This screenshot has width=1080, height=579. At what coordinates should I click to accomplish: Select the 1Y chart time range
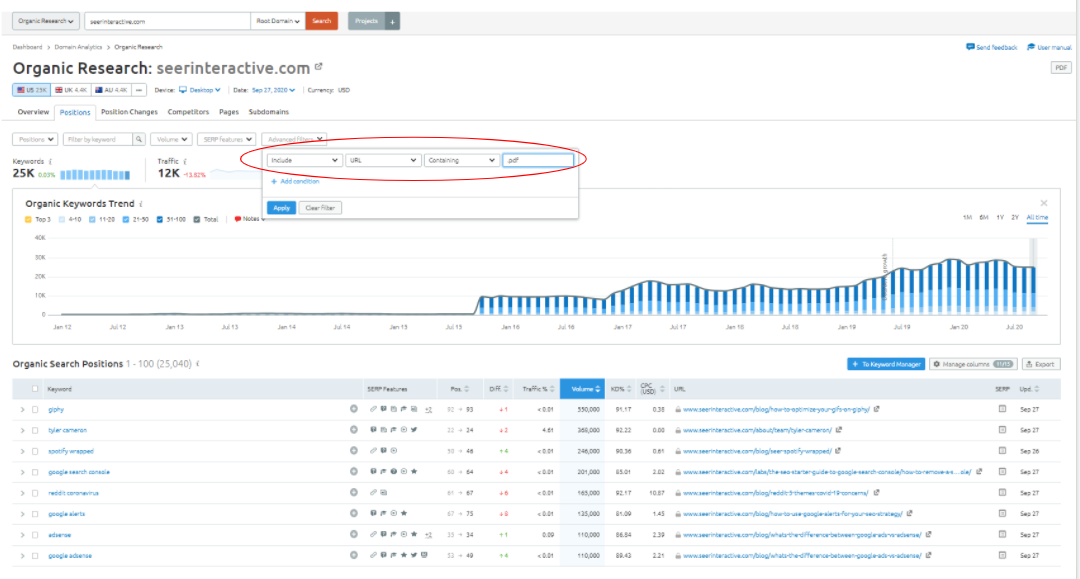(999, 217)
